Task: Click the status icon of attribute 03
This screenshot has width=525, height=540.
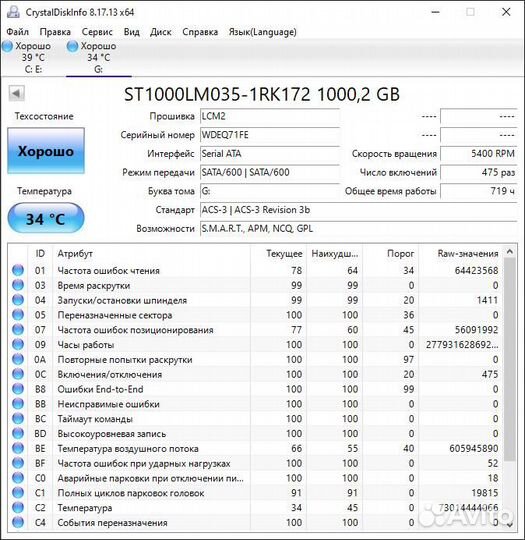Action: 18,285
